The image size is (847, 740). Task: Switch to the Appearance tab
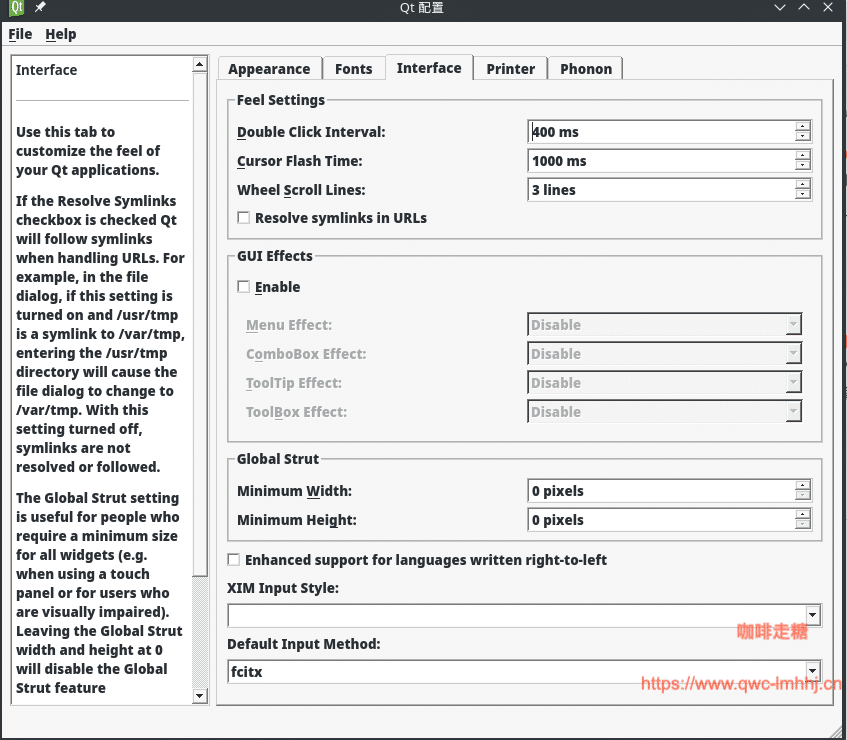270,69
